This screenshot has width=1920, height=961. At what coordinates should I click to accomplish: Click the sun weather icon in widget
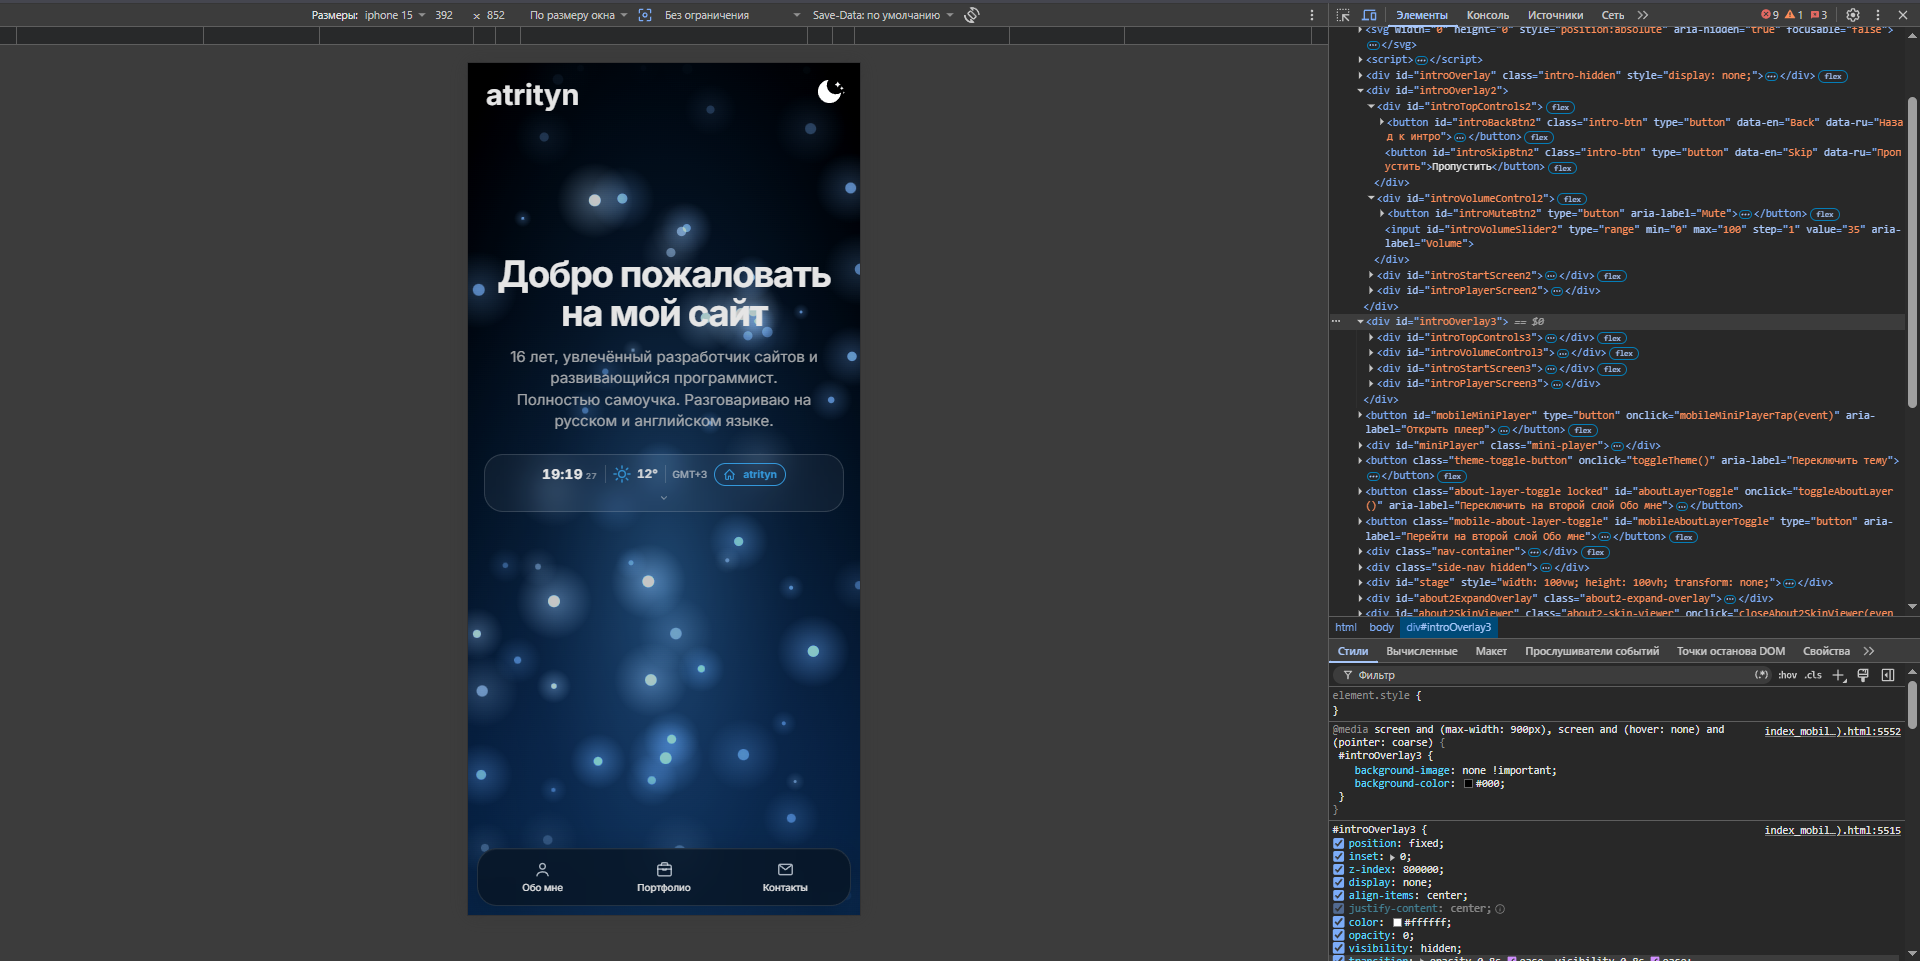click(x=622, y=474)
